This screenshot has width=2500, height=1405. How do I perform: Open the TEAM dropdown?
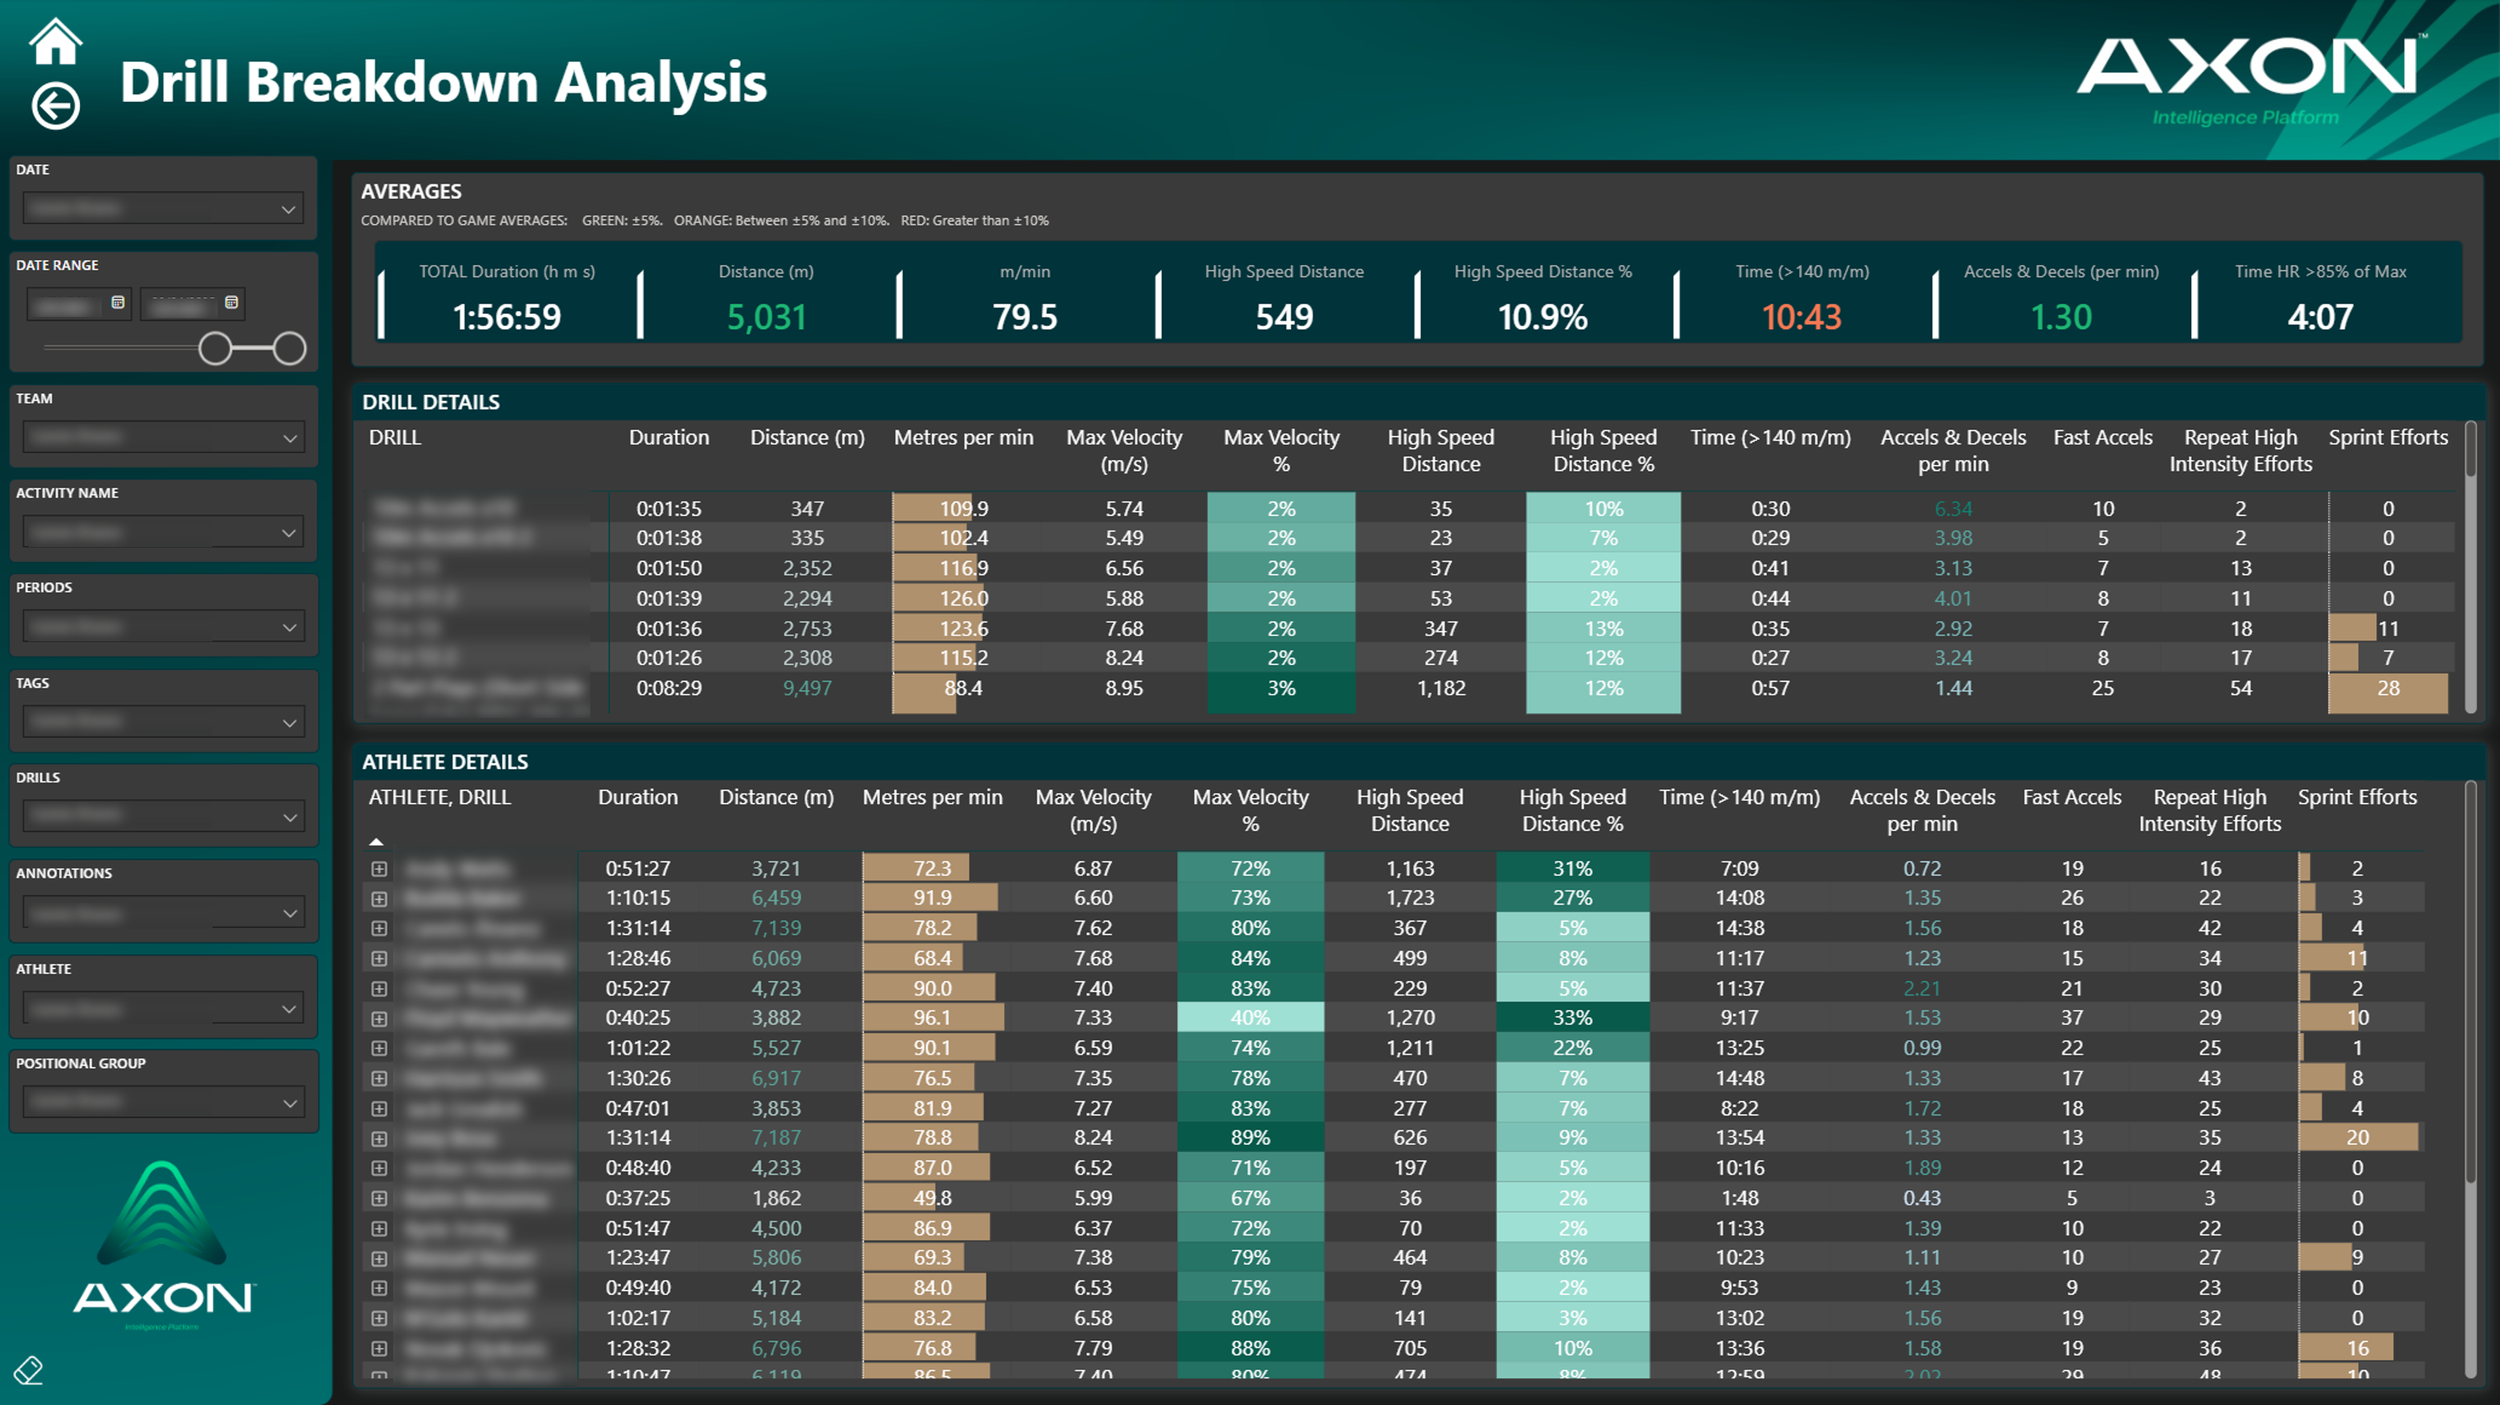coord(289,438)
